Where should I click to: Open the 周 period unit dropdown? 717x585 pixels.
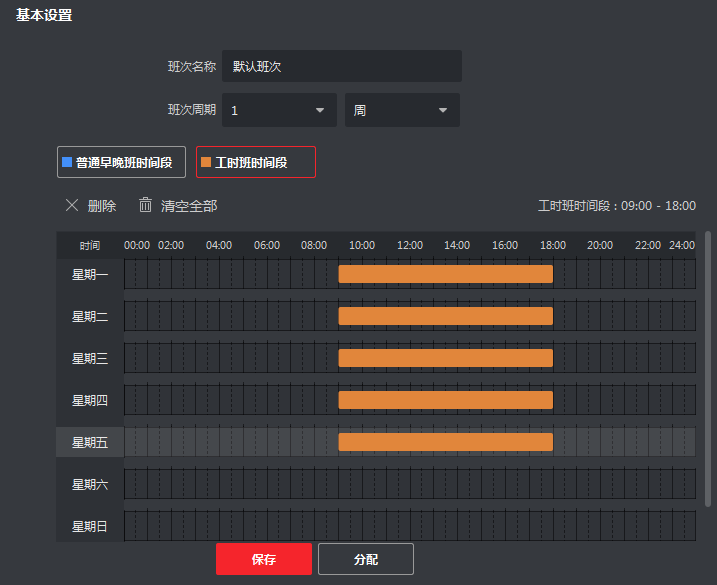click(x=402, y=110)
